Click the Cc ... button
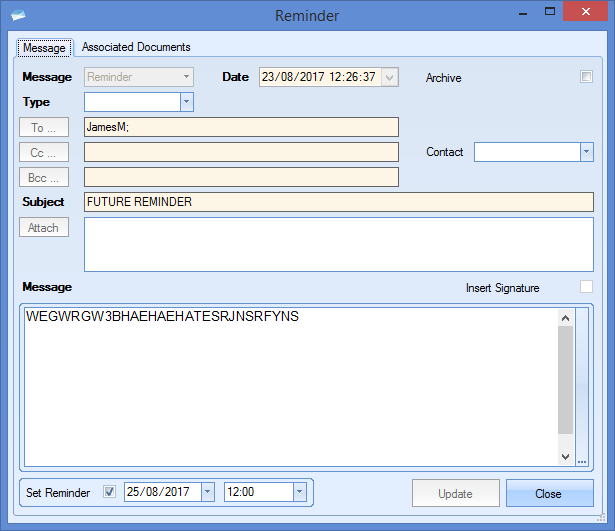 (x=44, y=152)
